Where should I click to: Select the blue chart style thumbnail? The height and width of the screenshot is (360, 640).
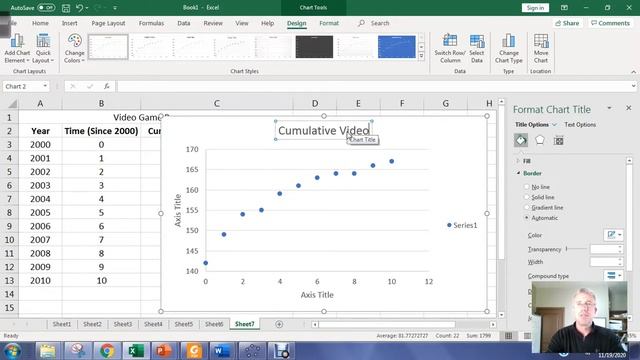[397, 47]
